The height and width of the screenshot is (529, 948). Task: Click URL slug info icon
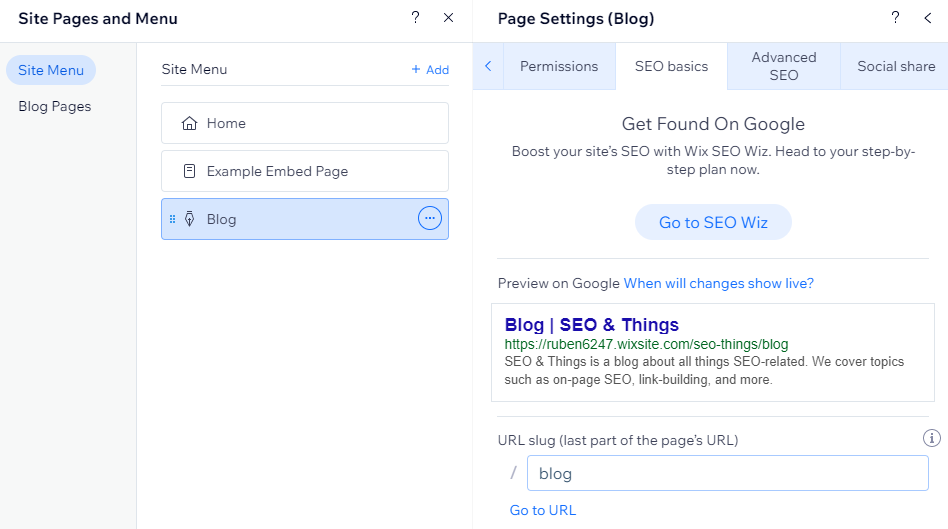931,438
